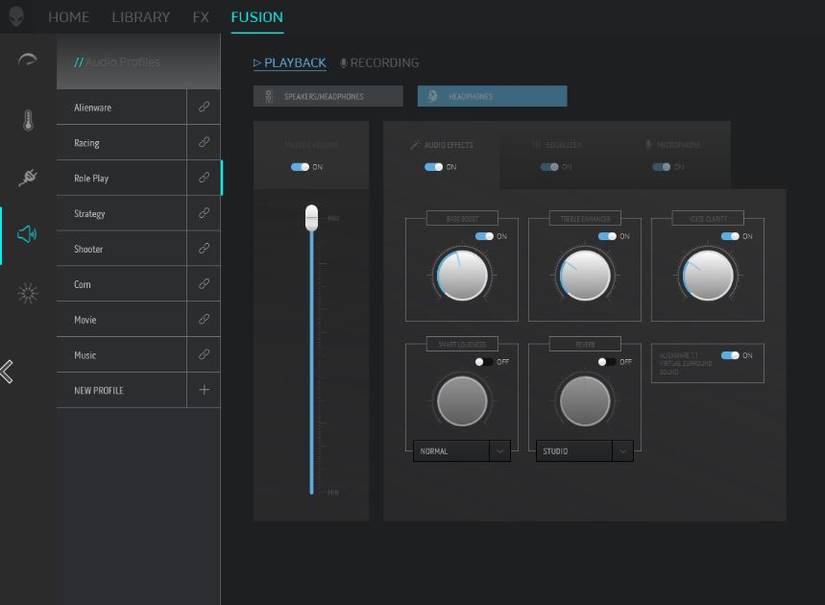This screenshot has width=825, height=605.
Task: Switch to the FX tab
Action: click(200, 17)
